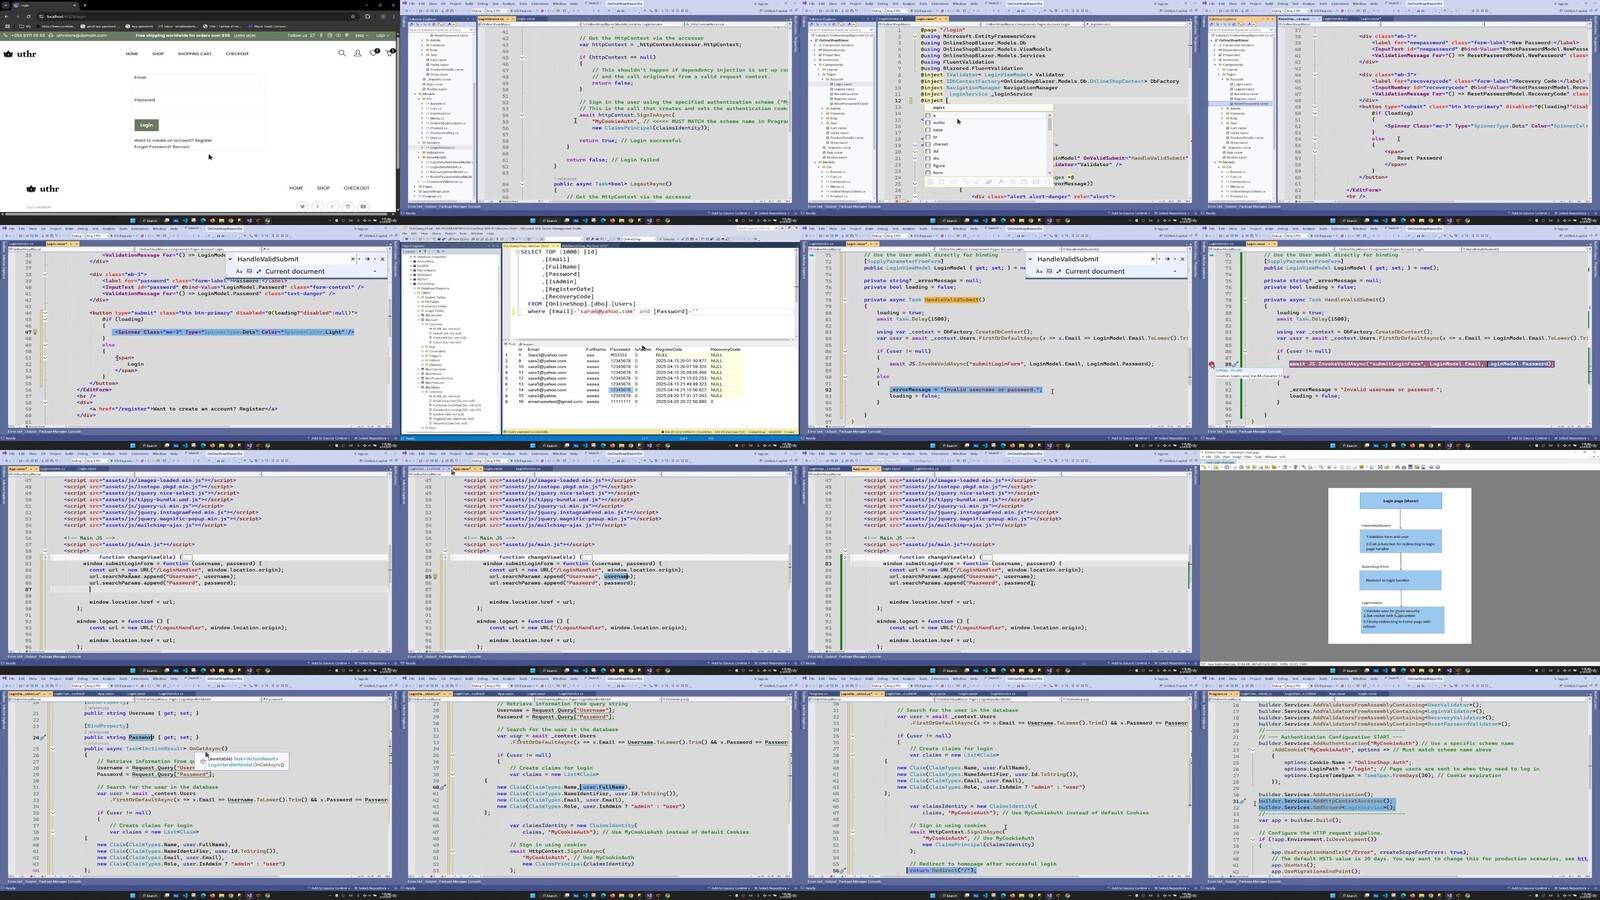1600x900 pixels.
Task: Toggle Match whole word in the find box over the Spinner markup
Action: pos(249,271)
